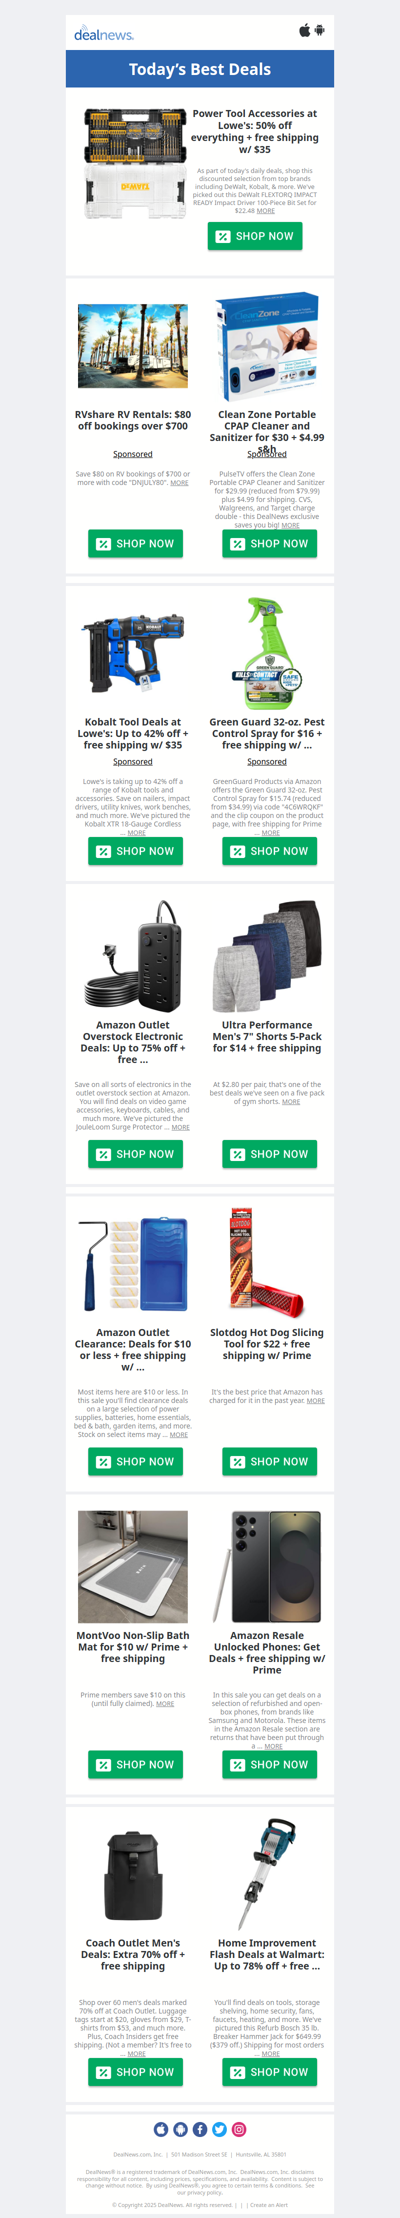
Task: Open the Amazon Resale phones image
Action: point(267,1566)
